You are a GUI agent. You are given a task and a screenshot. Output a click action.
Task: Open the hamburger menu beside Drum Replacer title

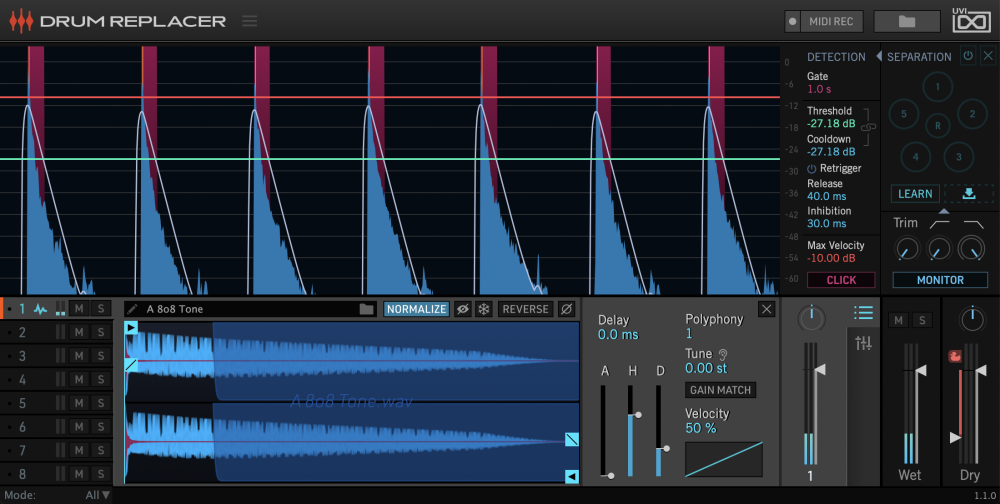pos(249,21)
